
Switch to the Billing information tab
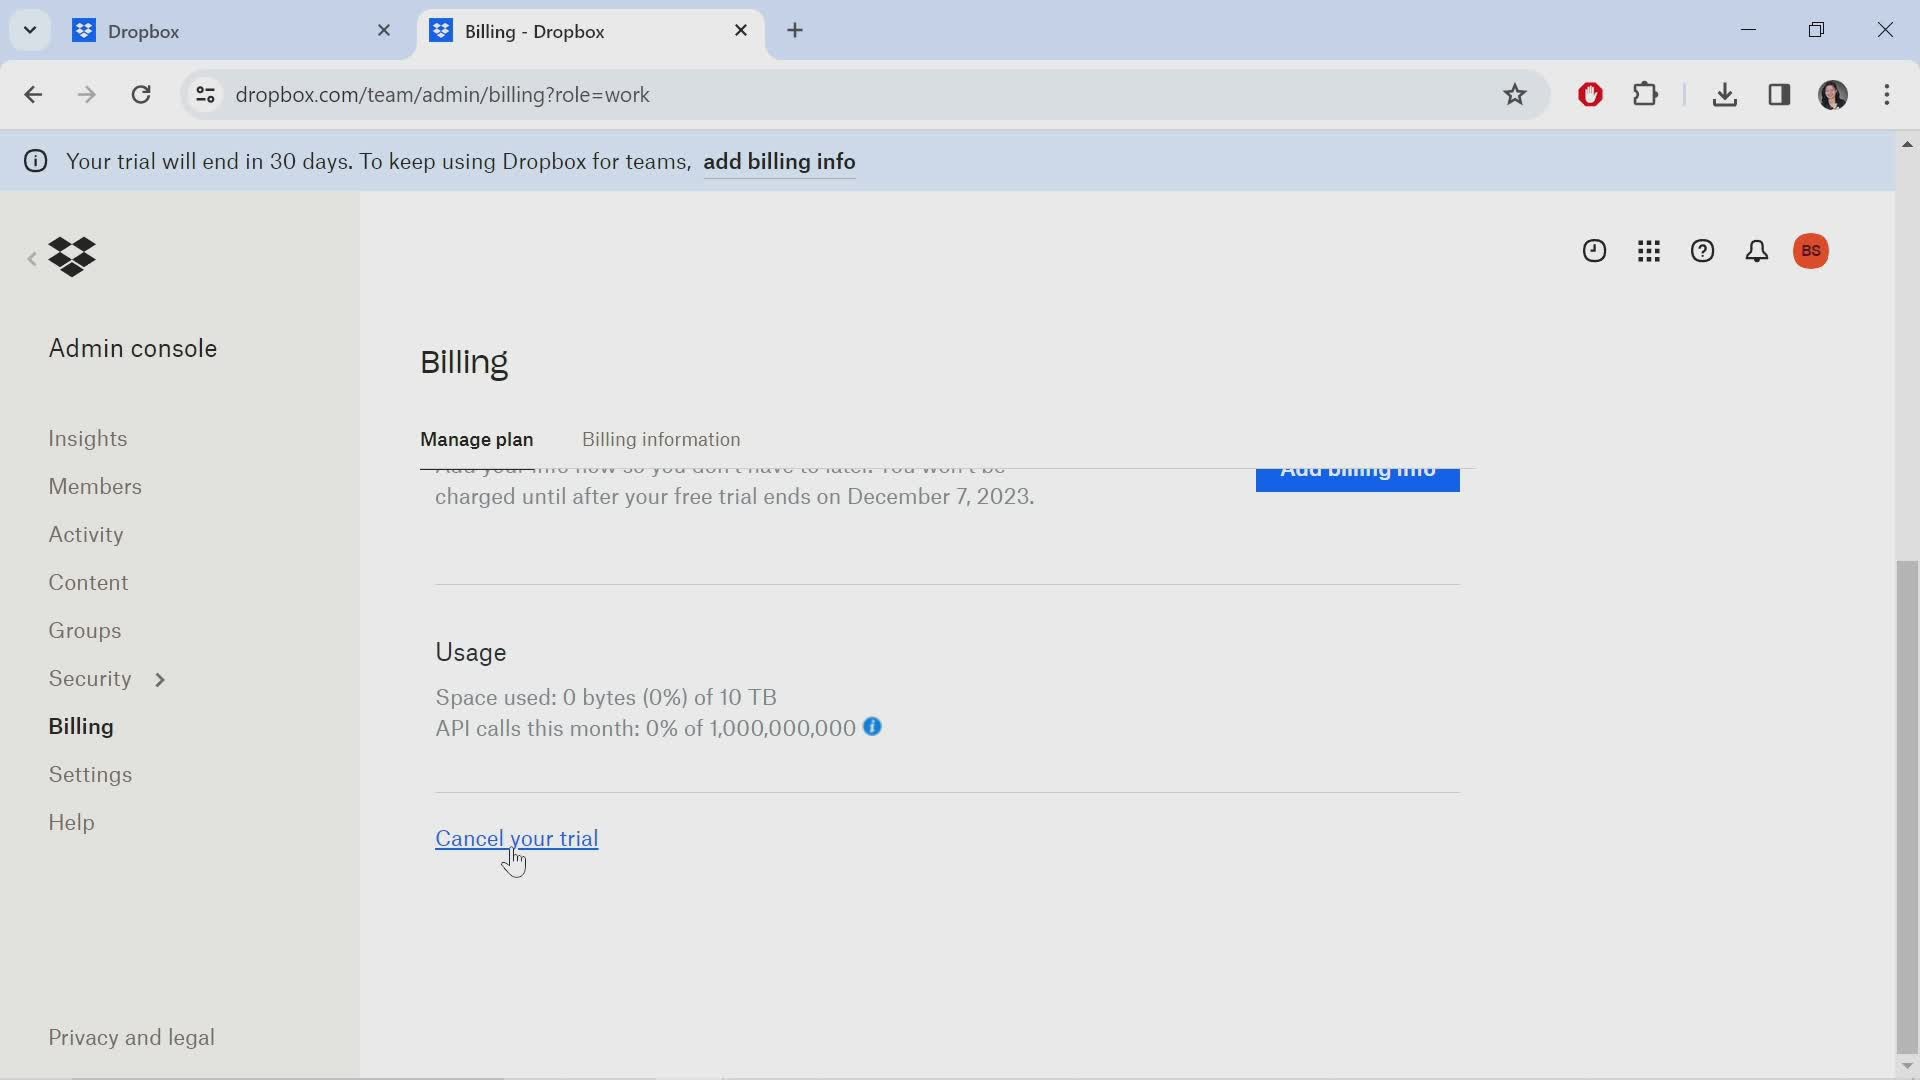tap(662, 439)
